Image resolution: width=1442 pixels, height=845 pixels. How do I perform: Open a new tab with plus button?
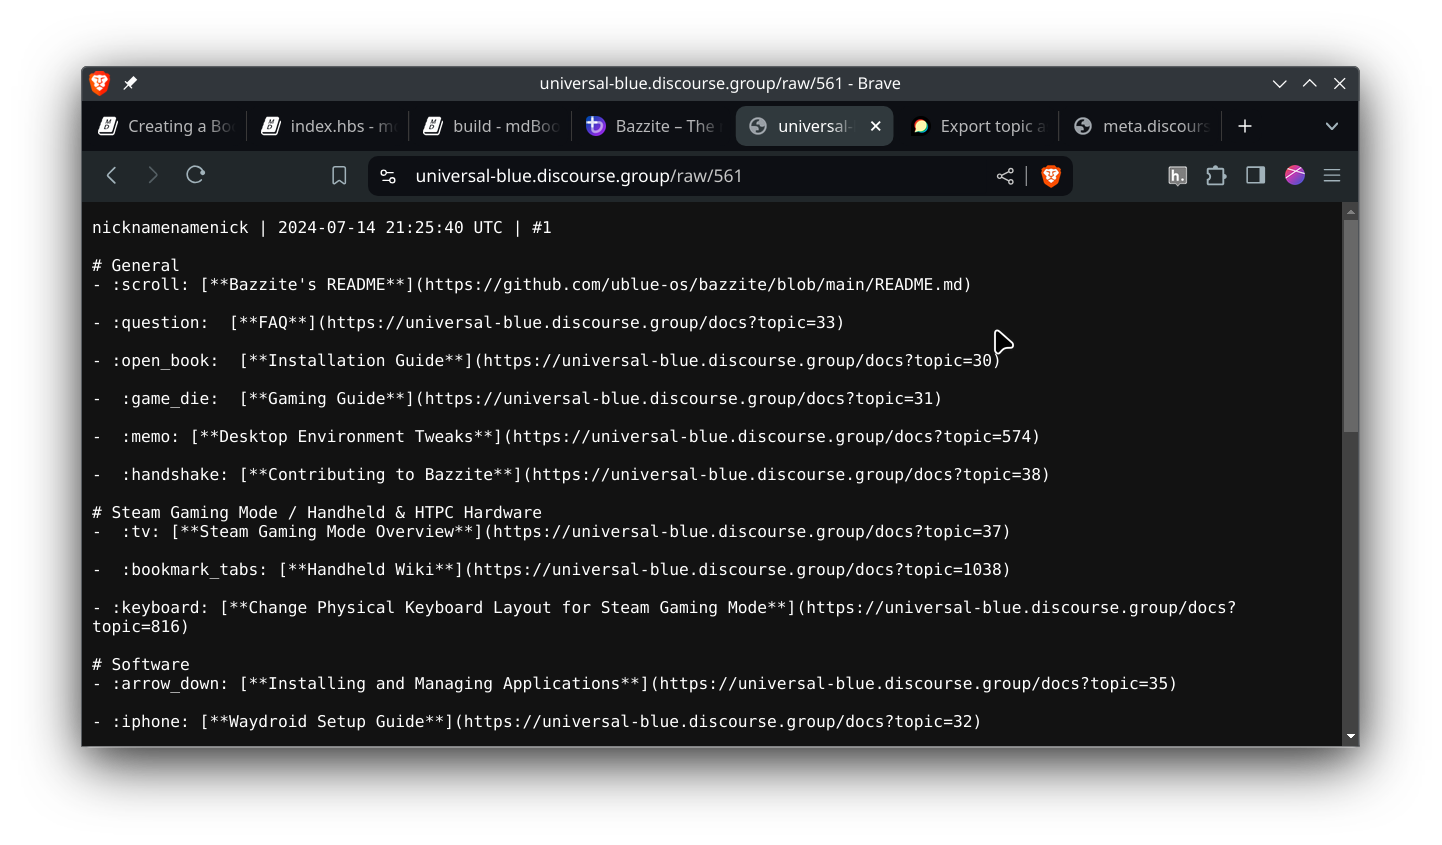pos(1245,126)
